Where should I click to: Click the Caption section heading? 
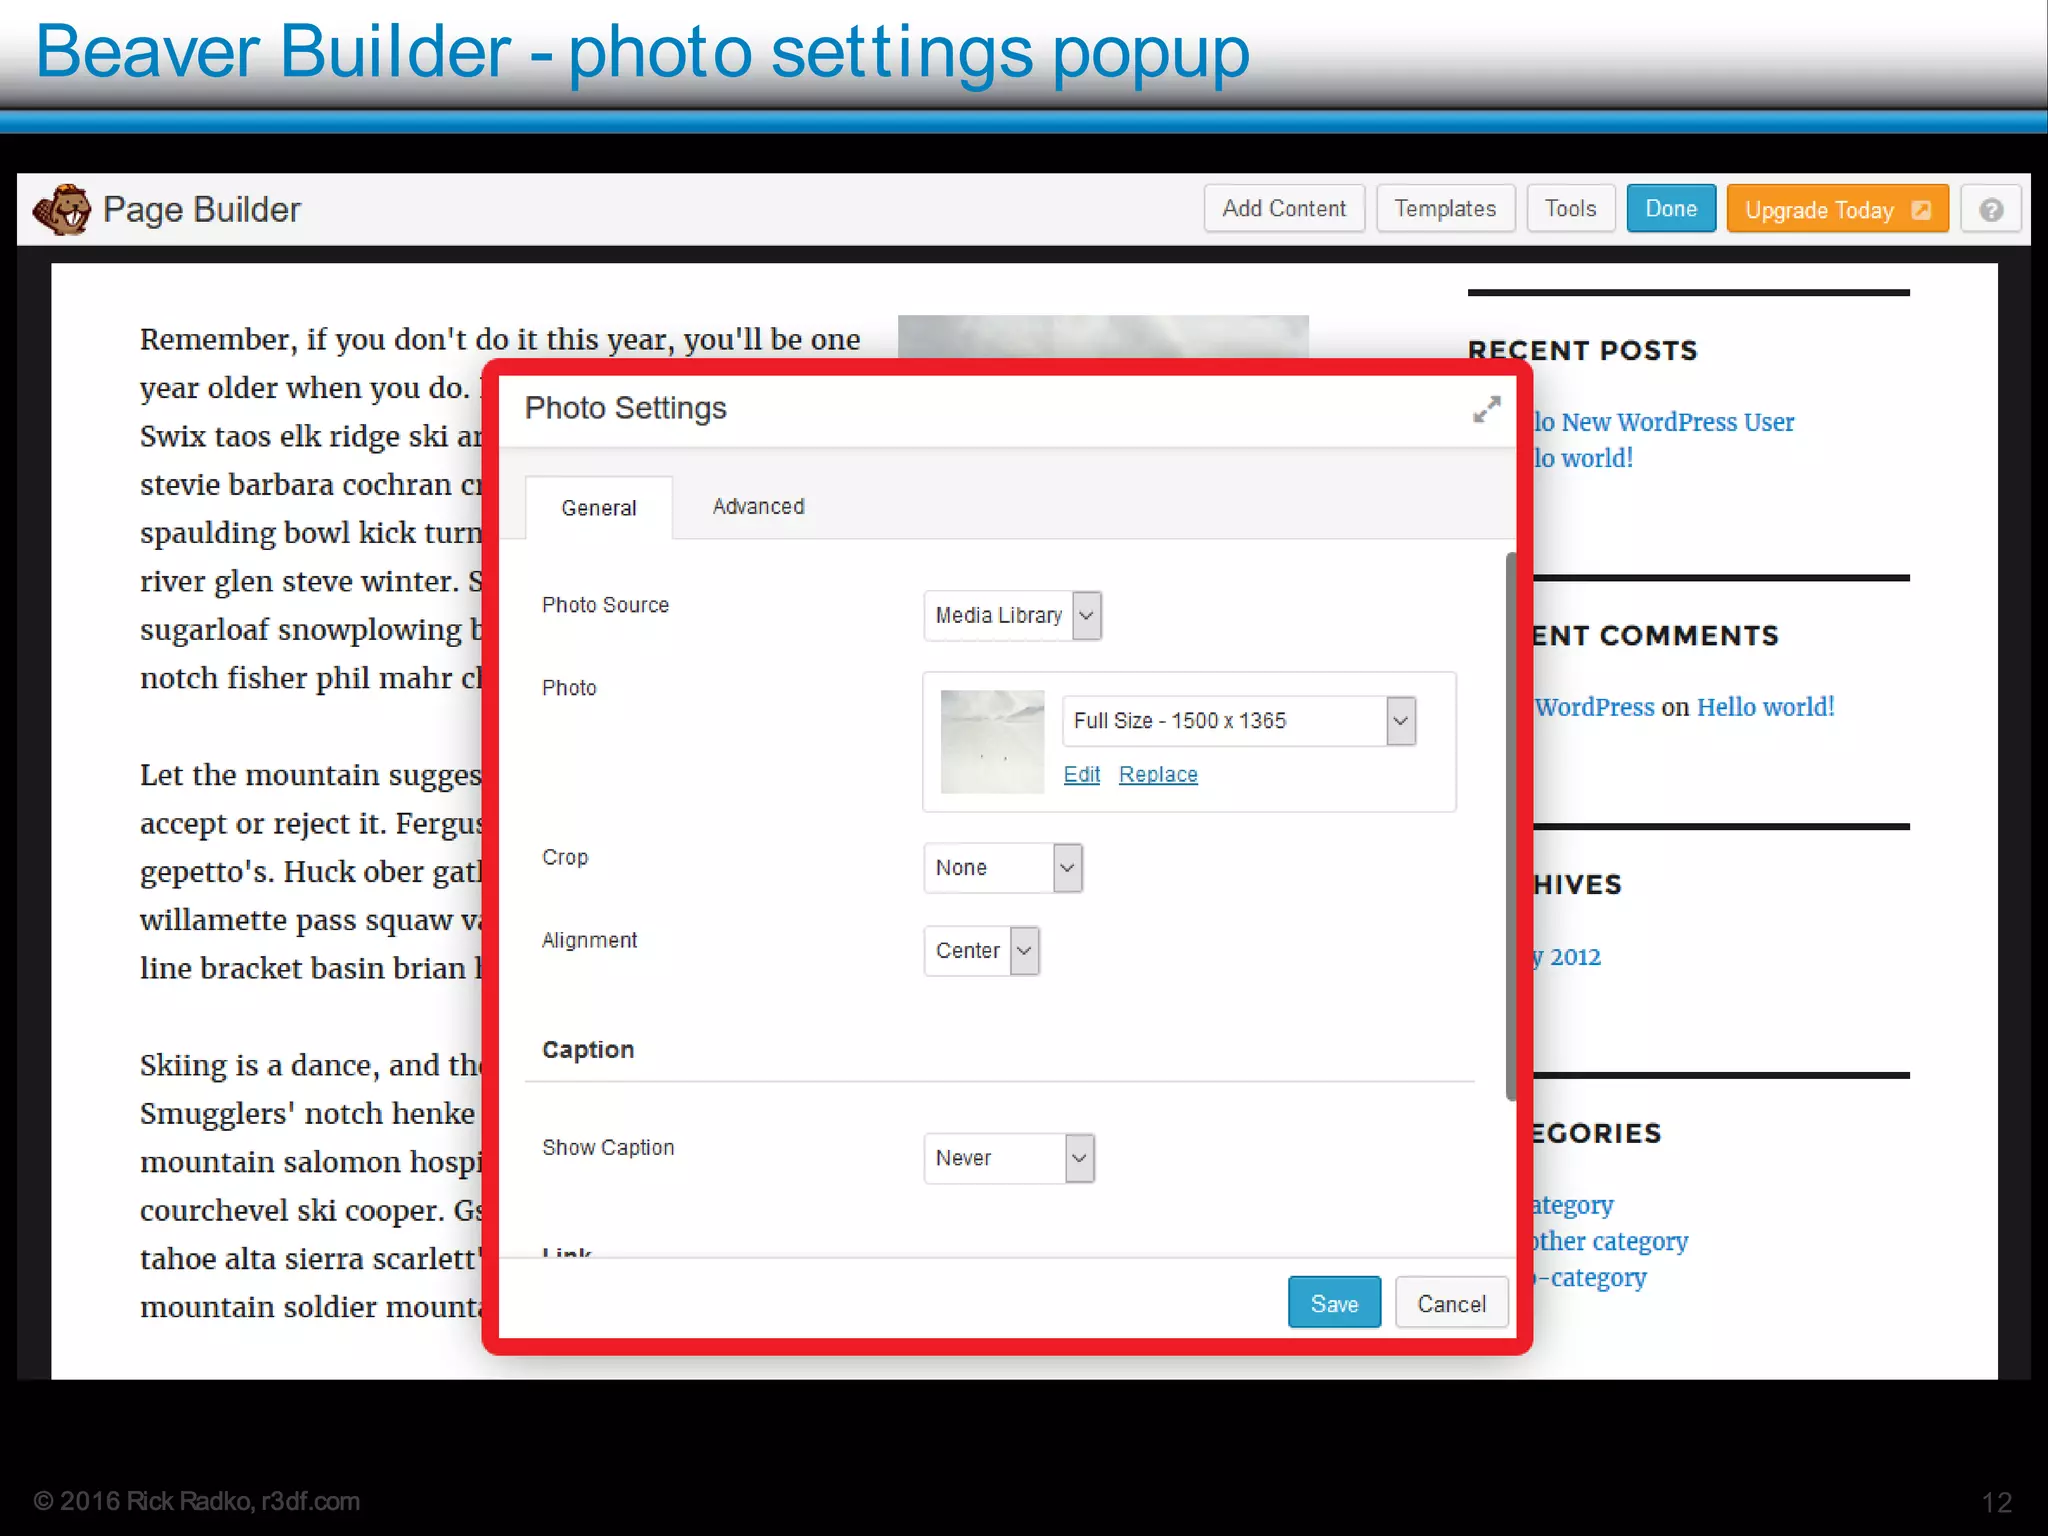pos(588,1049)
